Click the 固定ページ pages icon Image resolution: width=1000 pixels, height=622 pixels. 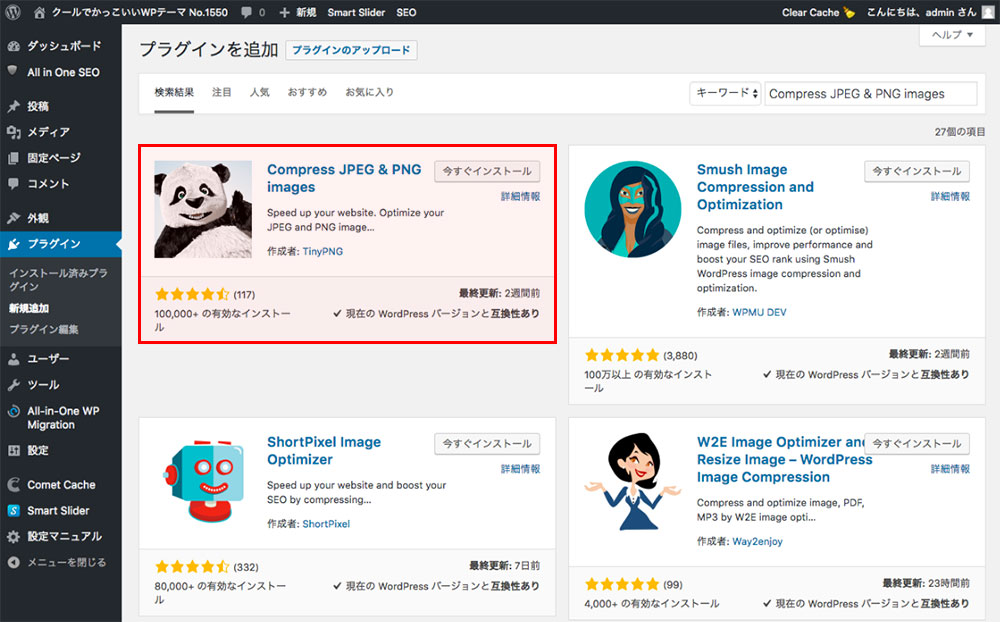13,158
